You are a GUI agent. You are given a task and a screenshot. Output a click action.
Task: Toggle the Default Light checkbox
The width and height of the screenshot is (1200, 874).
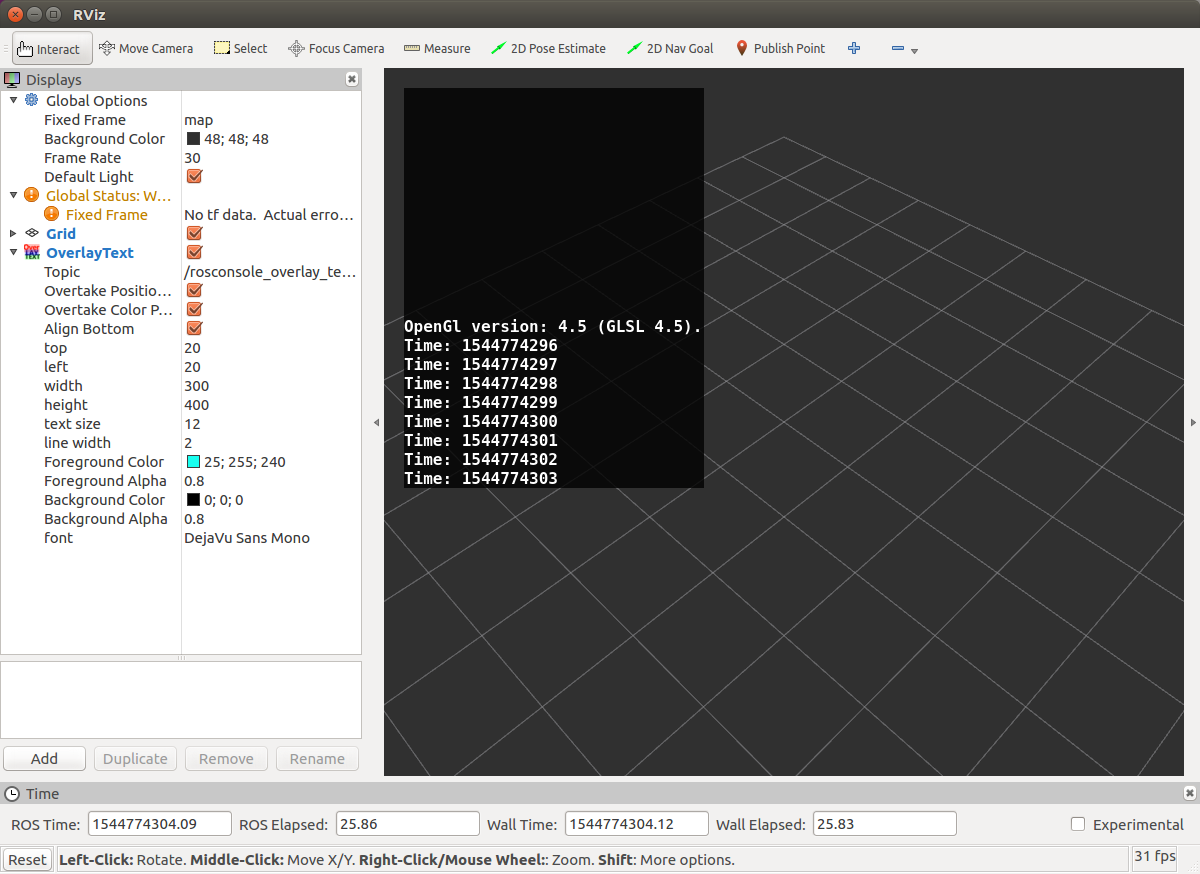[195, 176]
